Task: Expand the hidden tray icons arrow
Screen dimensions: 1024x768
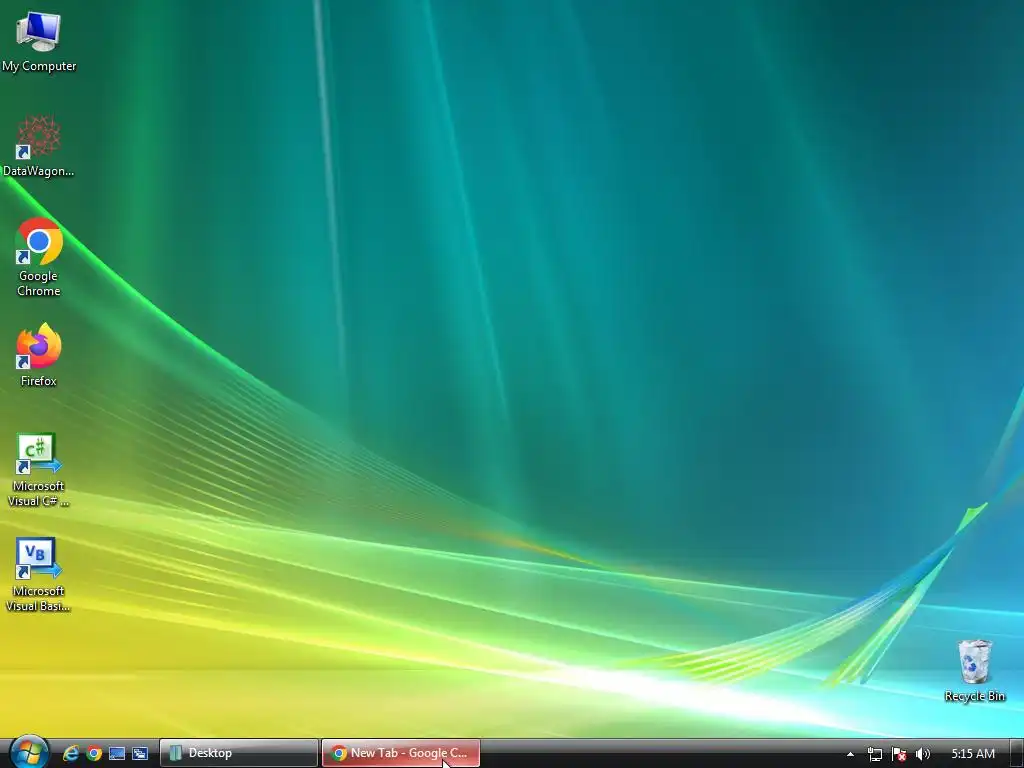Action: pyautogui.click(x=850, y=754)
